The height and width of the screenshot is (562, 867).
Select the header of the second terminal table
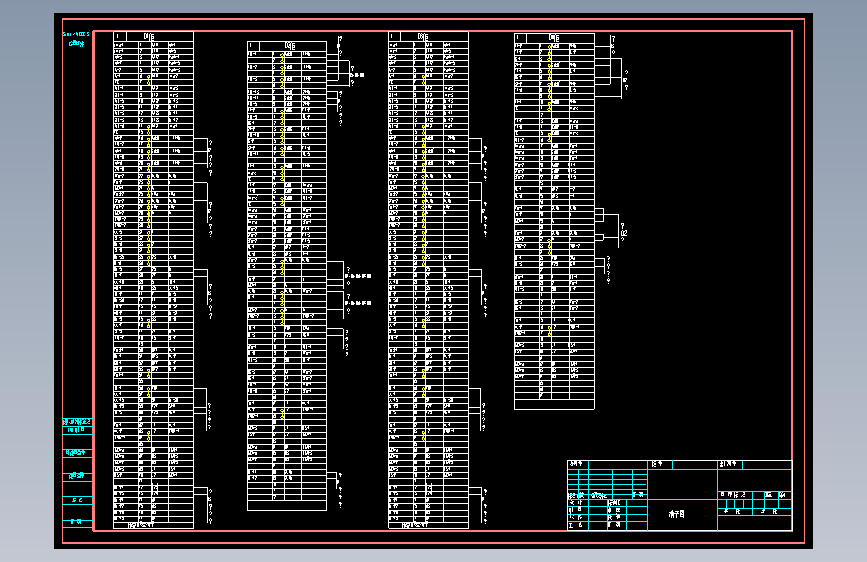click(x=286, y=46)
